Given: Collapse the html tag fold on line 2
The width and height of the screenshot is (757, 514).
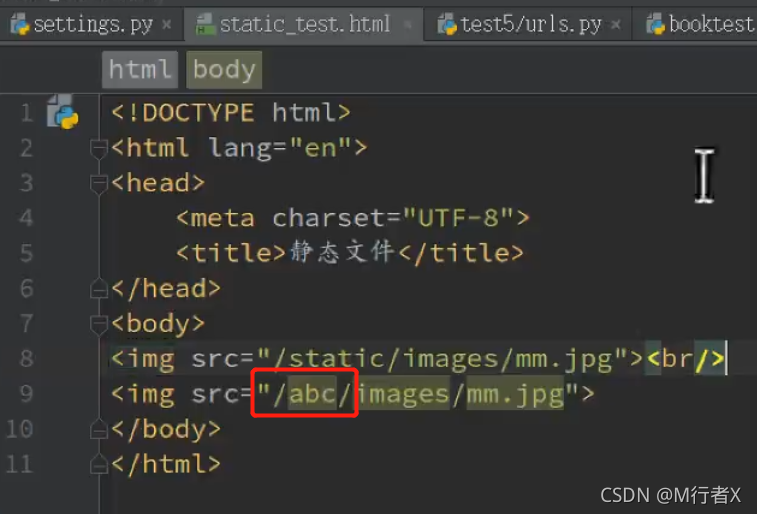Looking at the screenshot, I should (98, 148).
